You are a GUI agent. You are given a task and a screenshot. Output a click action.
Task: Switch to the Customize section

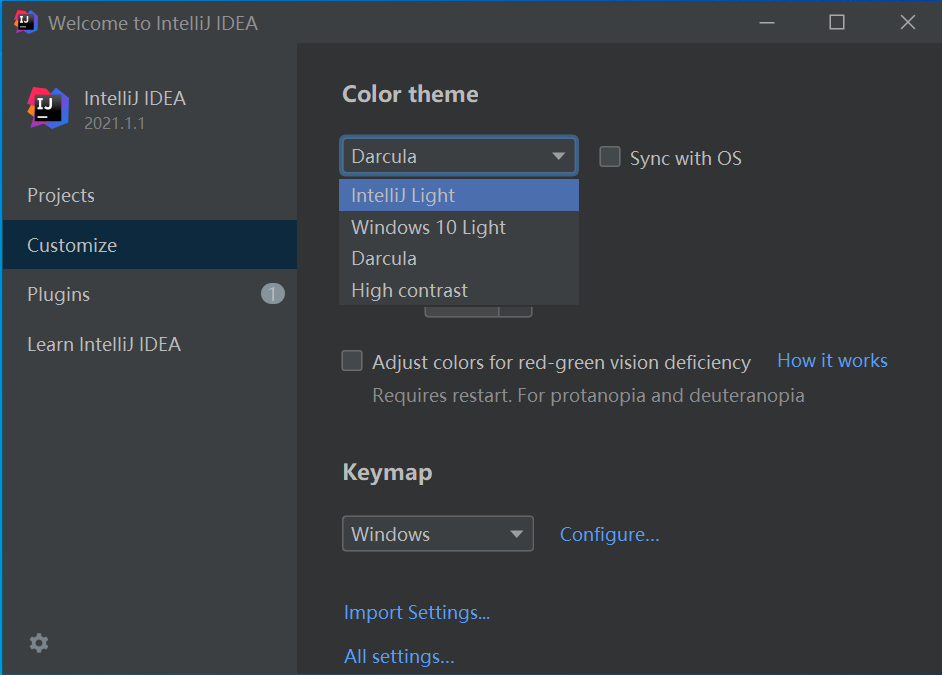(x=150, y=244)
